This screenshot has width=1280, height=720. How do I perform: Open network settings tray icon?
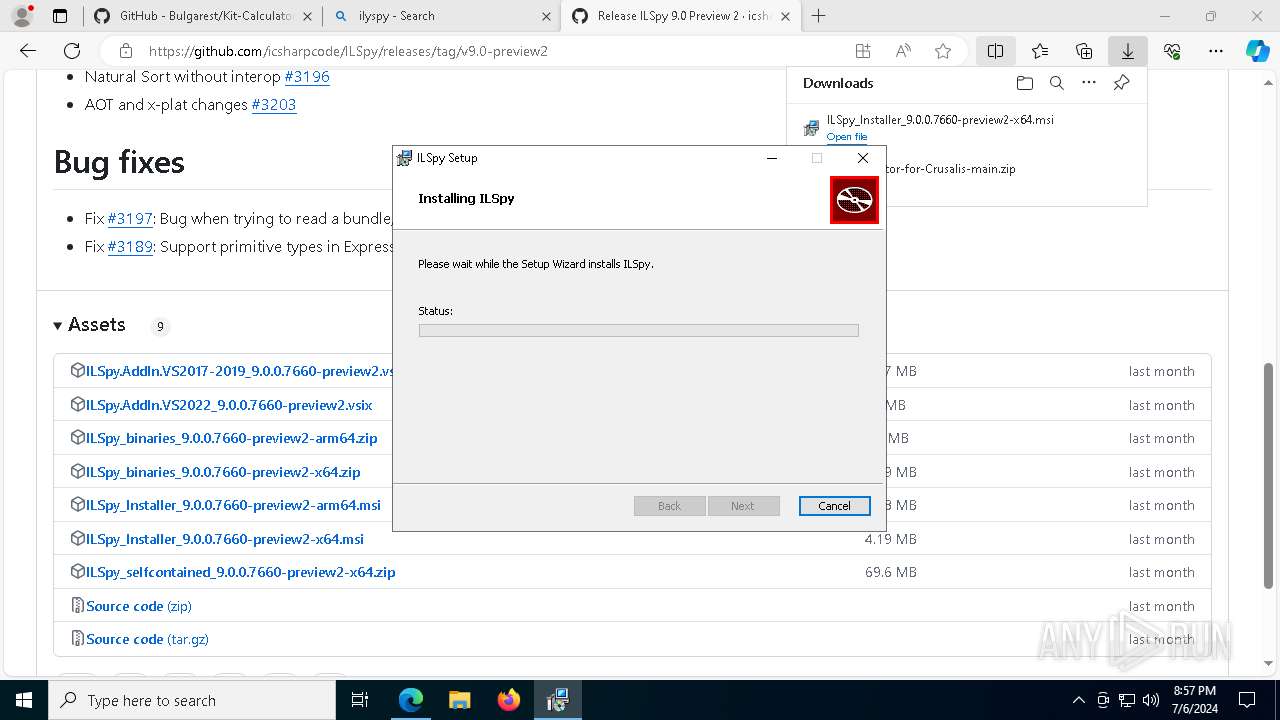1127,700
